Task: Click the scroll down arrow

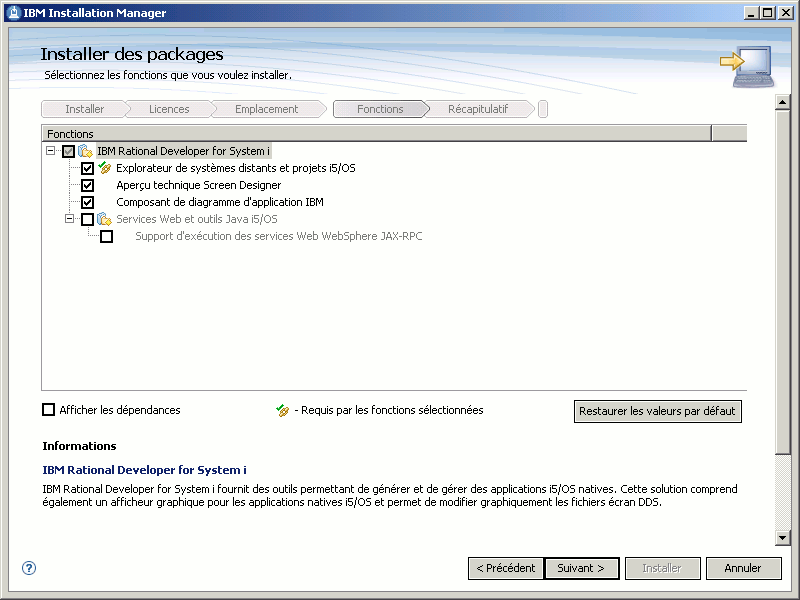Action: (x=783, y=537)
